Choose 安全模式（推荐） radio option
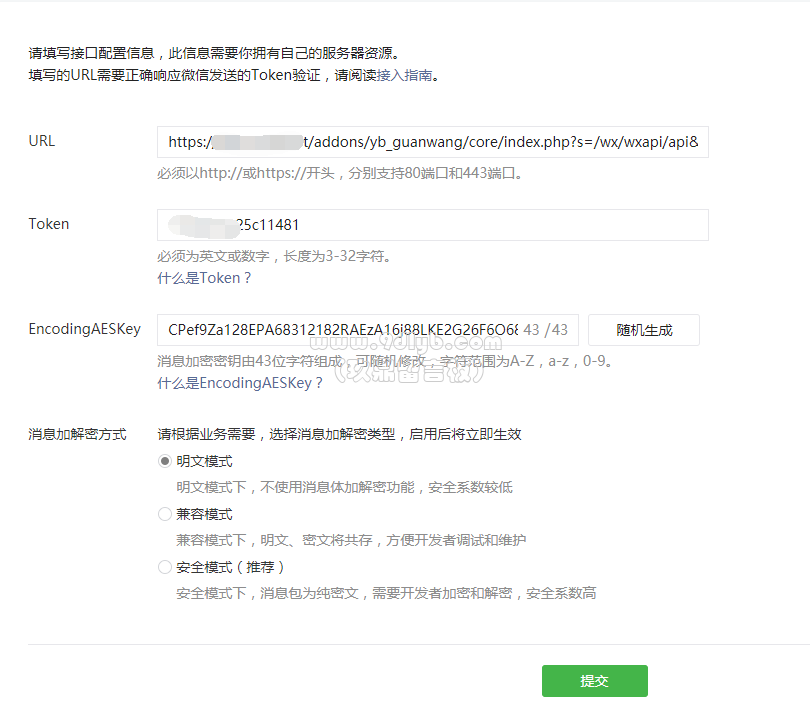 coord(165,567)
